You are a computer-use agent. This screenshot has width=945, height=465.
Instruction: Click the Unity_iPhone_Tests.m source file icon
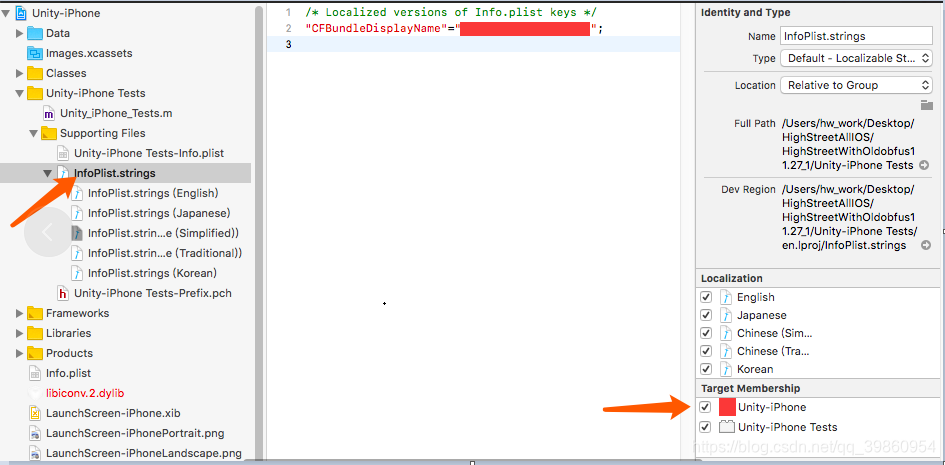[x=49, y=113]
